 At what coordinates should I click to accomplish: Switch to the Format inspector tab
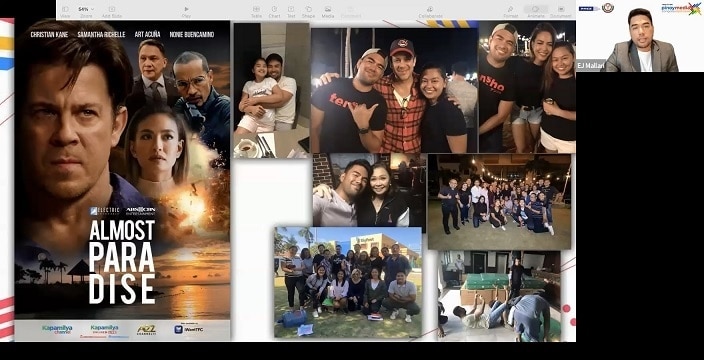click(x=510, y=12)
